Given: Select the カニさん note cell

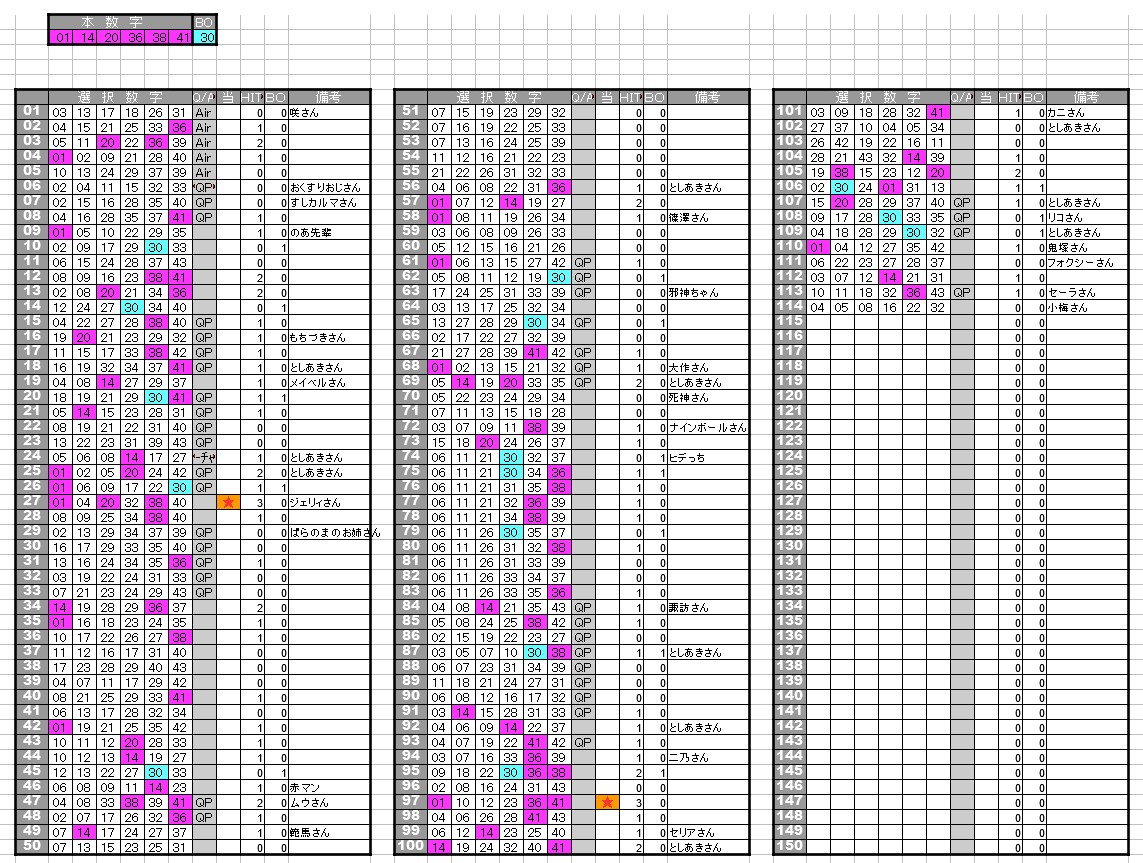Looking at the screenshot, I should coord(1087,112).
